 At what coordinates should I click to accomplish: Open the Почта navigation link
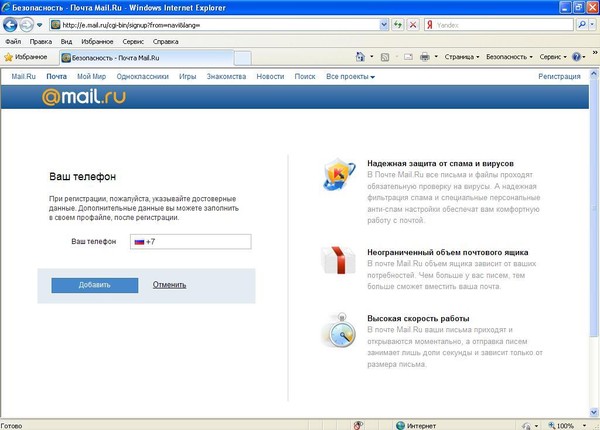57,77
